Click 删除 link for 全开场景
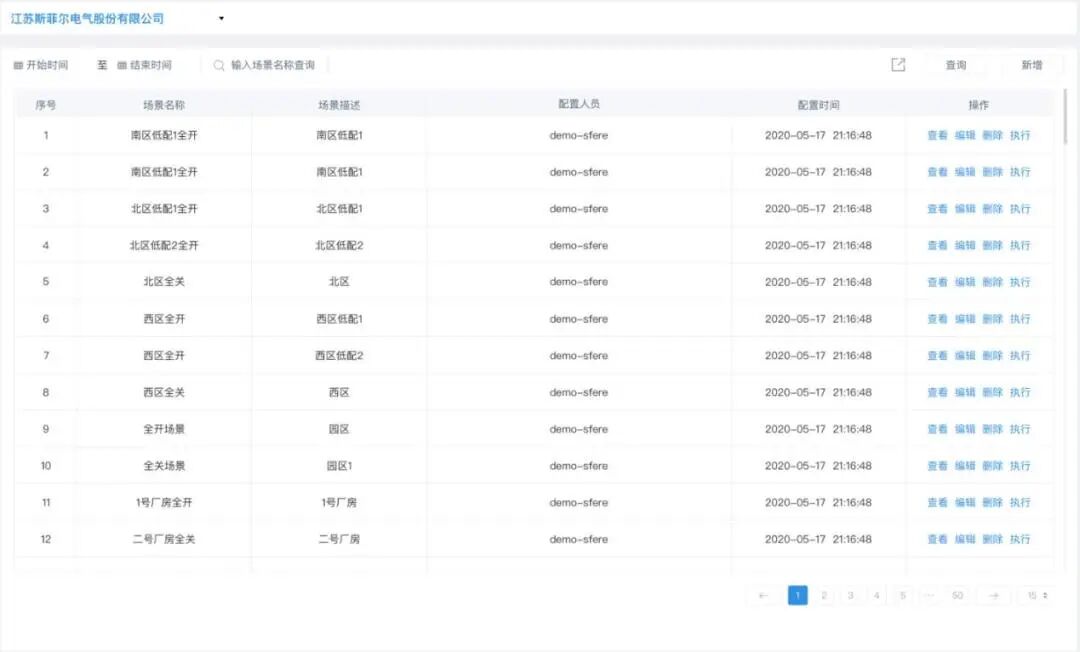This screenshot has height=652, width=1080. 991,428
